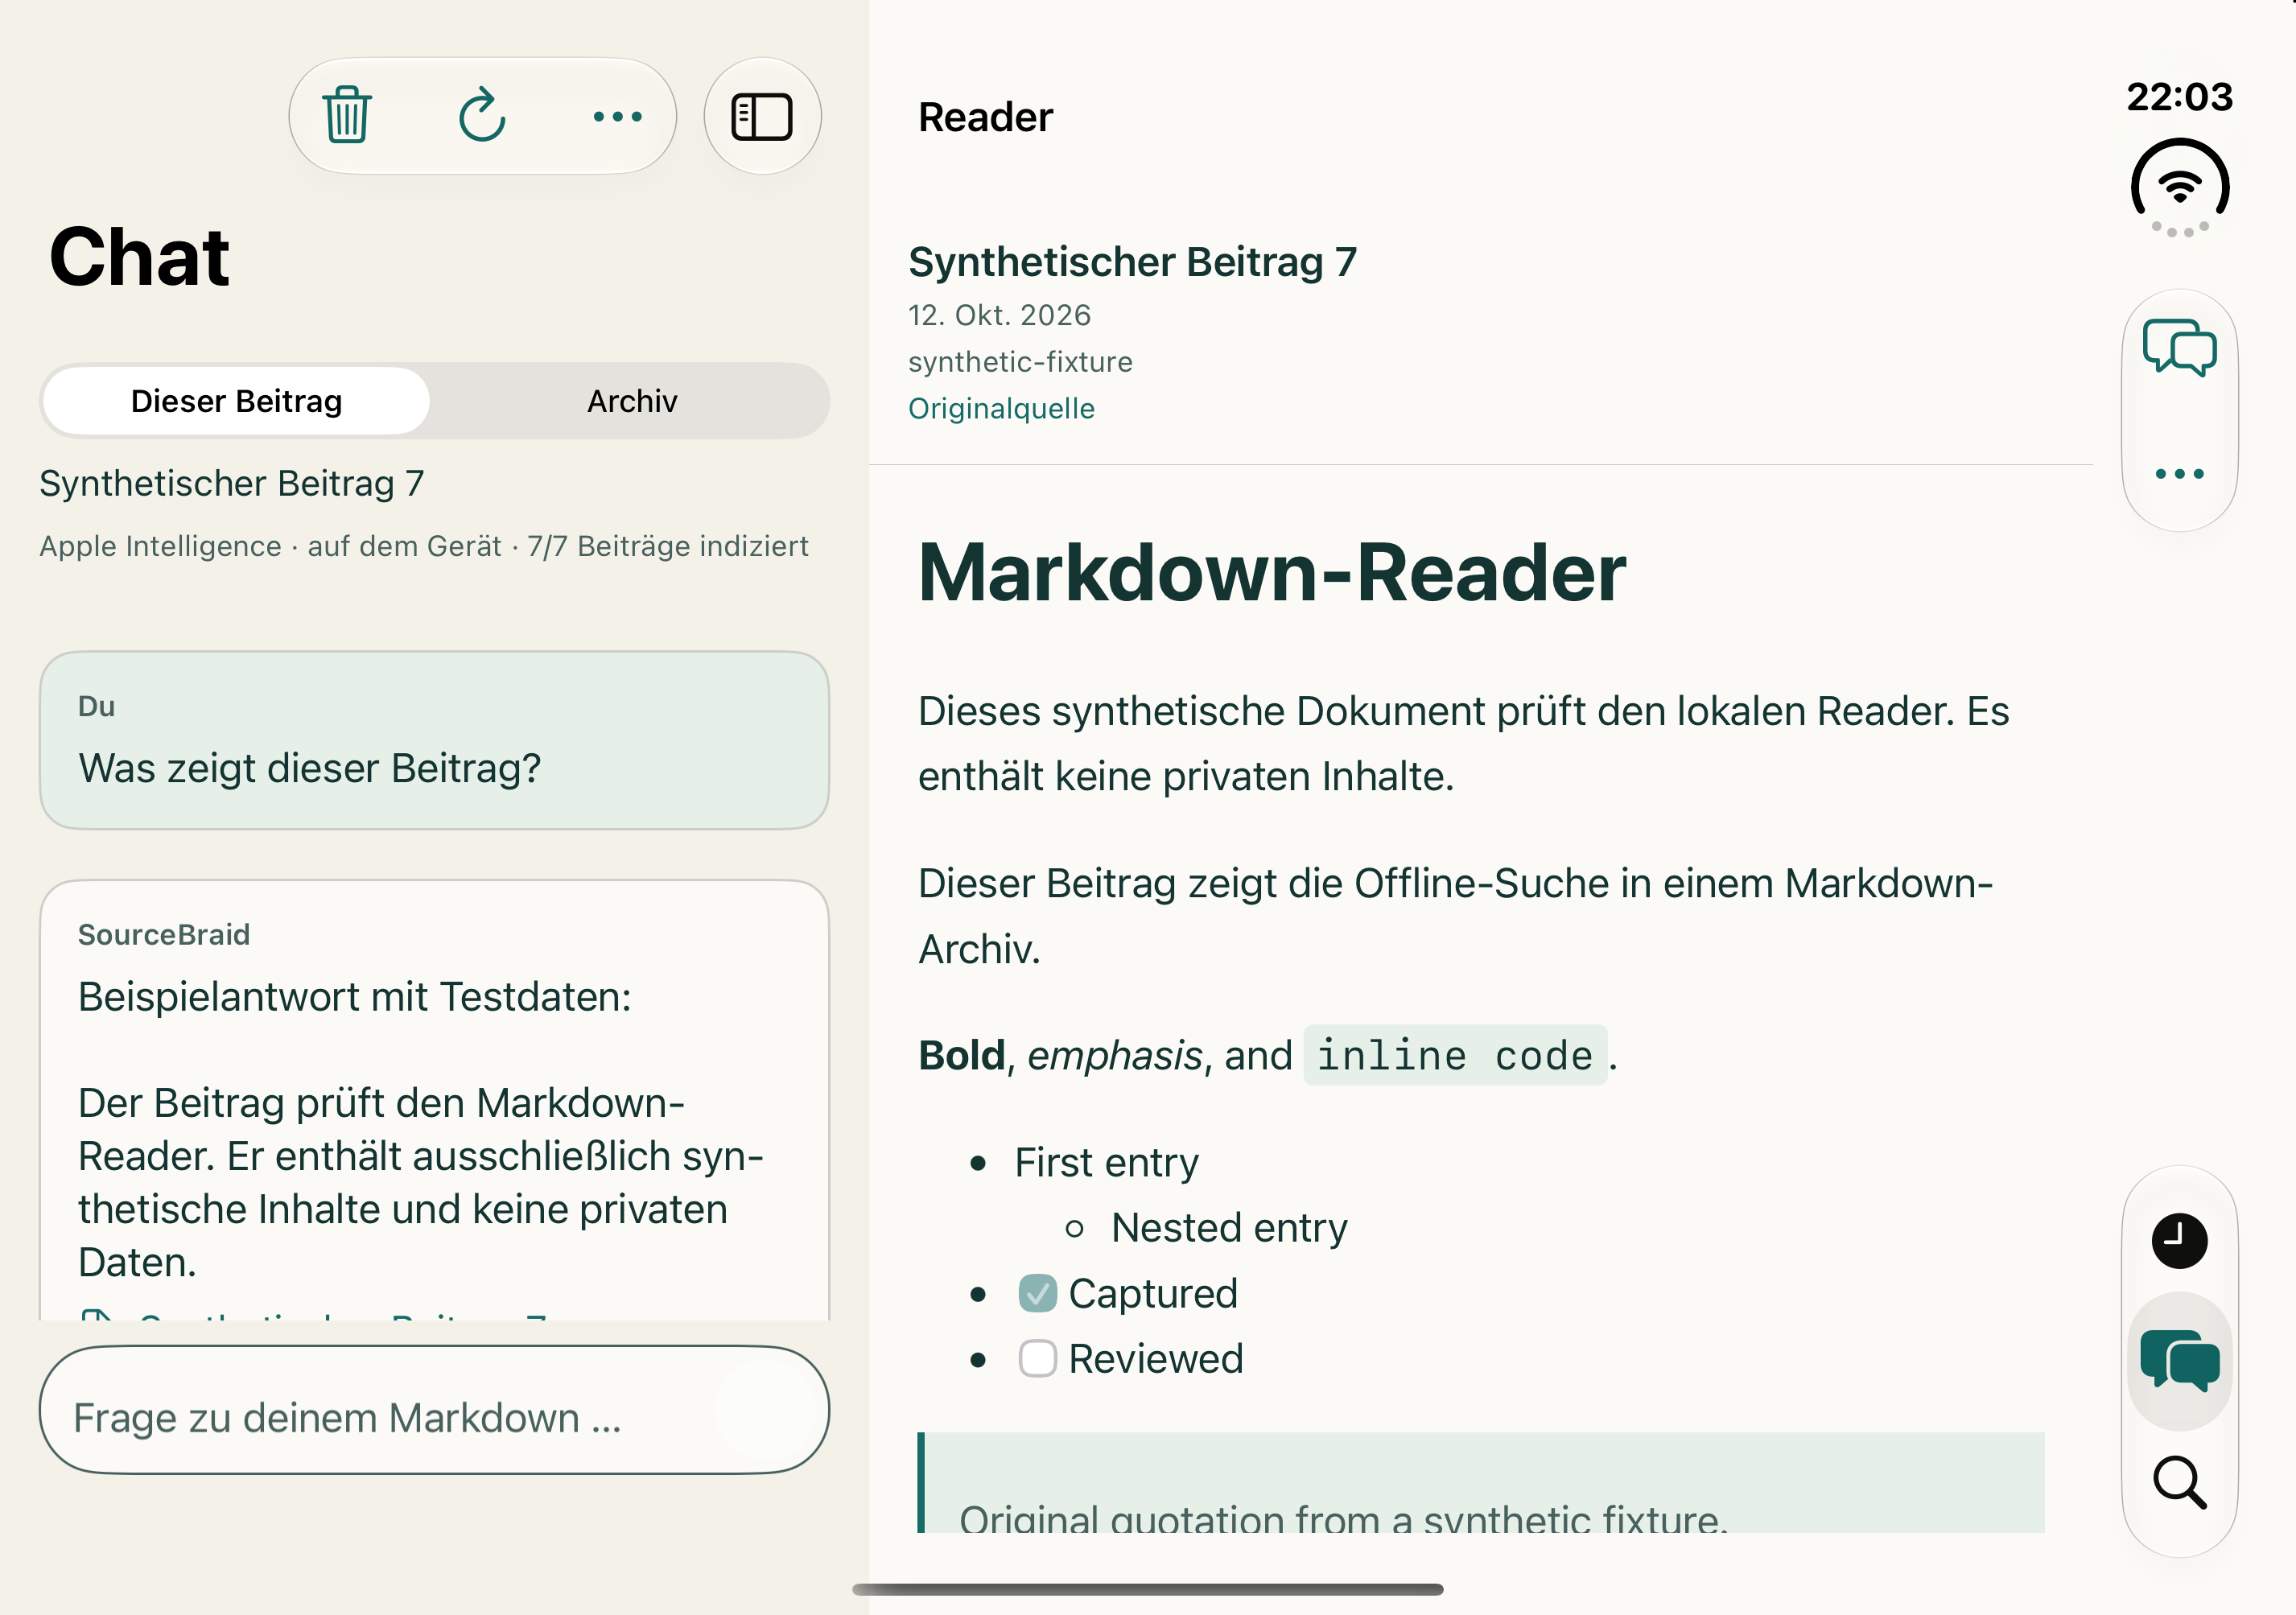Image resolution: width=2296 pixels, height=1615 pixels.
Task: Tap the Nested entry list item
Action: pyautogui.click(x=1229, y=1228)
